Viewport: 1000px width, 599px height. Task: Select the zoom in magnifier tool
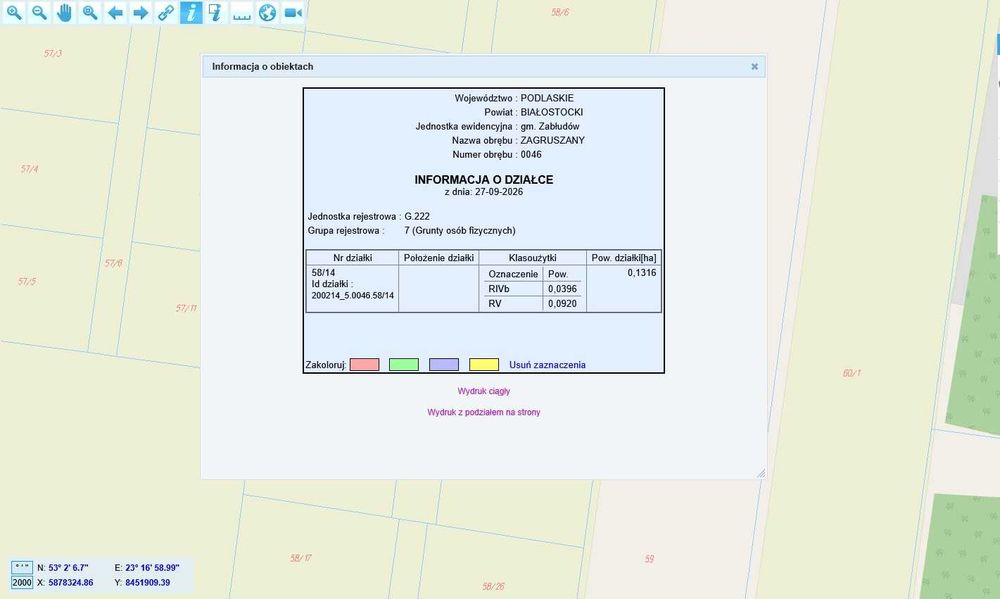14,13
